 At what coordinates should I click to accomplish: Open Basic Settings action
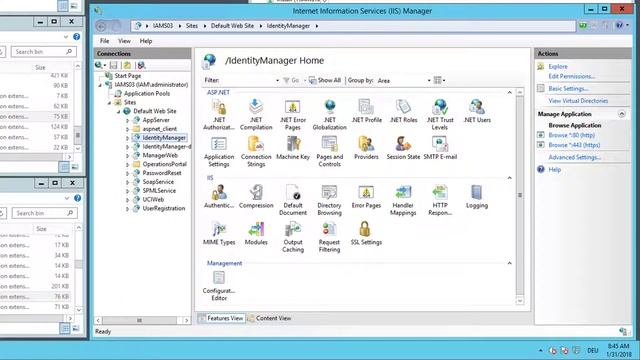coord(568,89)
